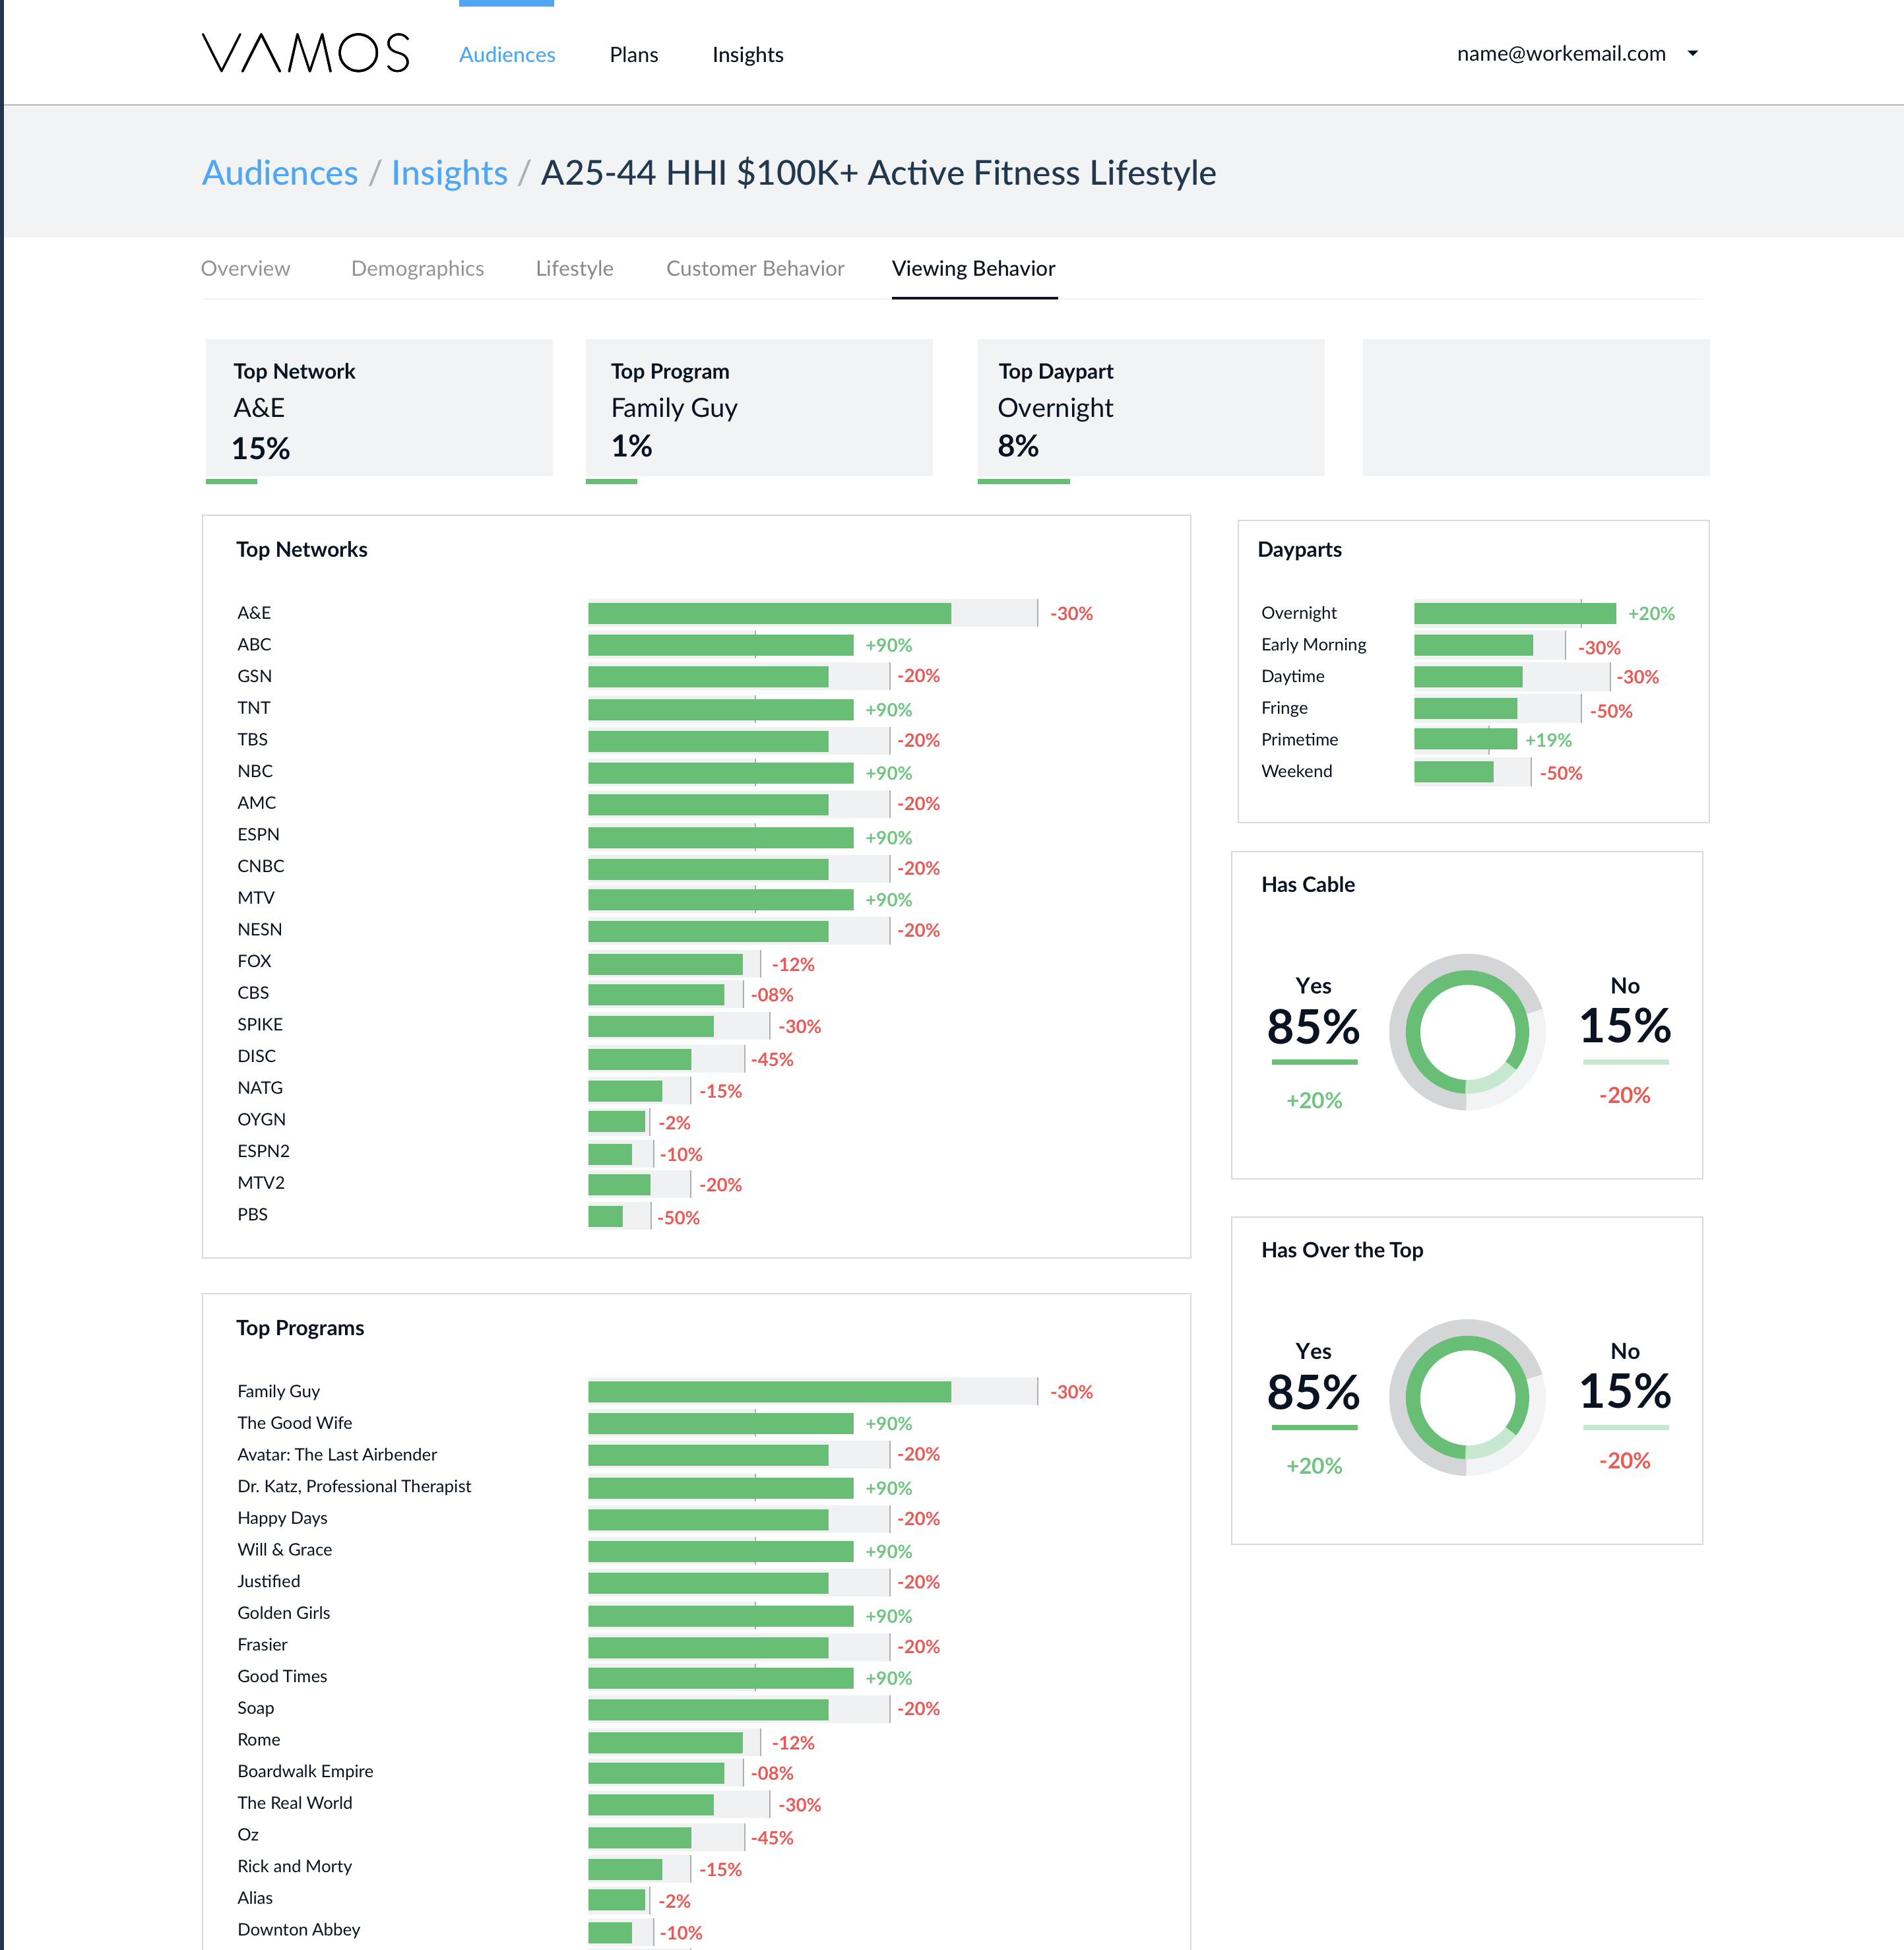Select NATG network row label

[x=260, y=1088]
